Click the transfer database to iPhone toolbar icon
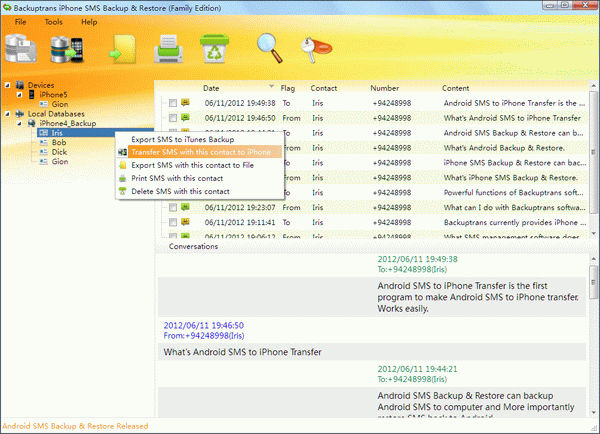The image size is (600, 434). [67, 49]
